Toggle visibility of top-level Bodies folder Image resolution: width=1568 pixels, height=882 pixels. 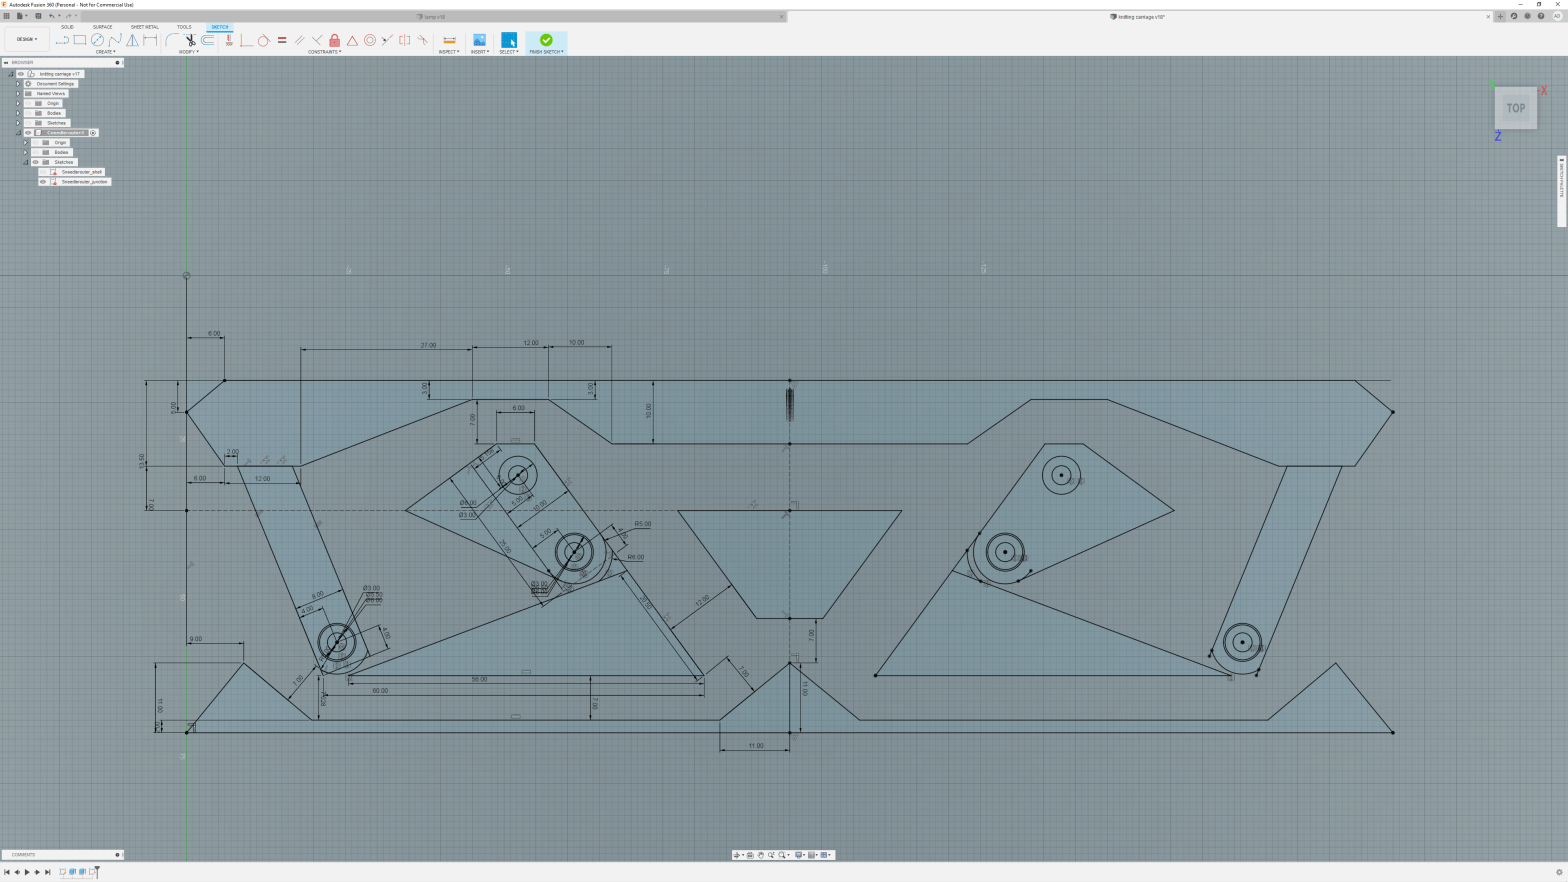click(x=28, y=113)
